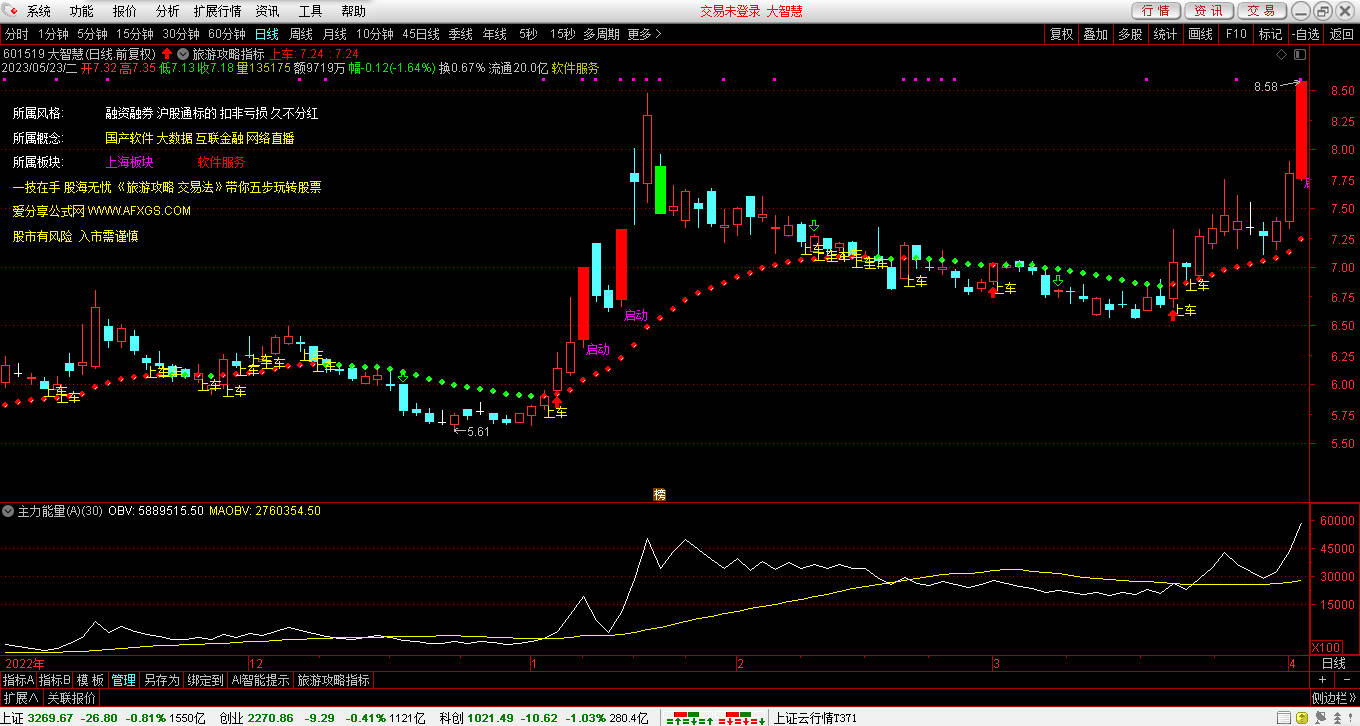Expand the 主力能量 indicator dropdown arrow
Viewport: 1360px width, 726px height.
click(x=9, y=511)
